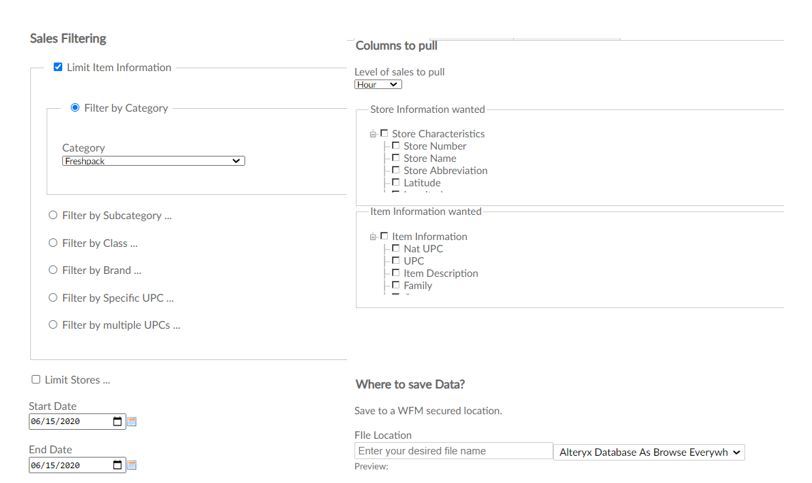
Task: Open the End Date calendar popup icon
Action: click(132, 465)
